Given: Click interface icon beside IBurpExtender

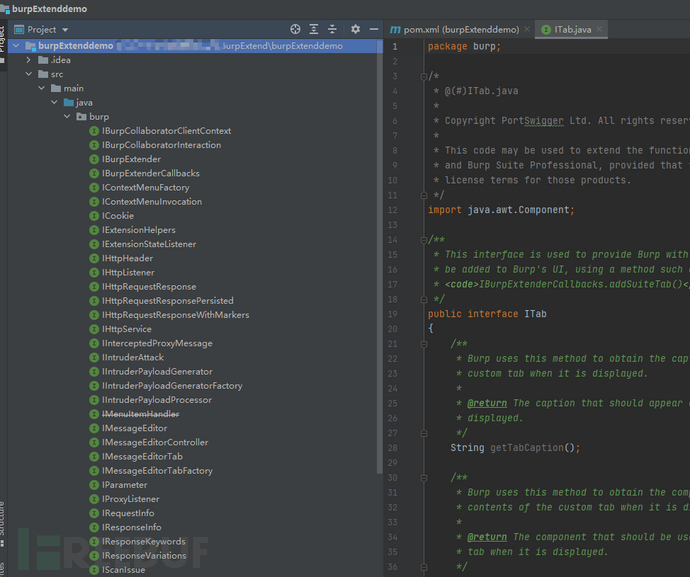Looking at the screenshot, I should pyautogui.click(x=94, y=159).
